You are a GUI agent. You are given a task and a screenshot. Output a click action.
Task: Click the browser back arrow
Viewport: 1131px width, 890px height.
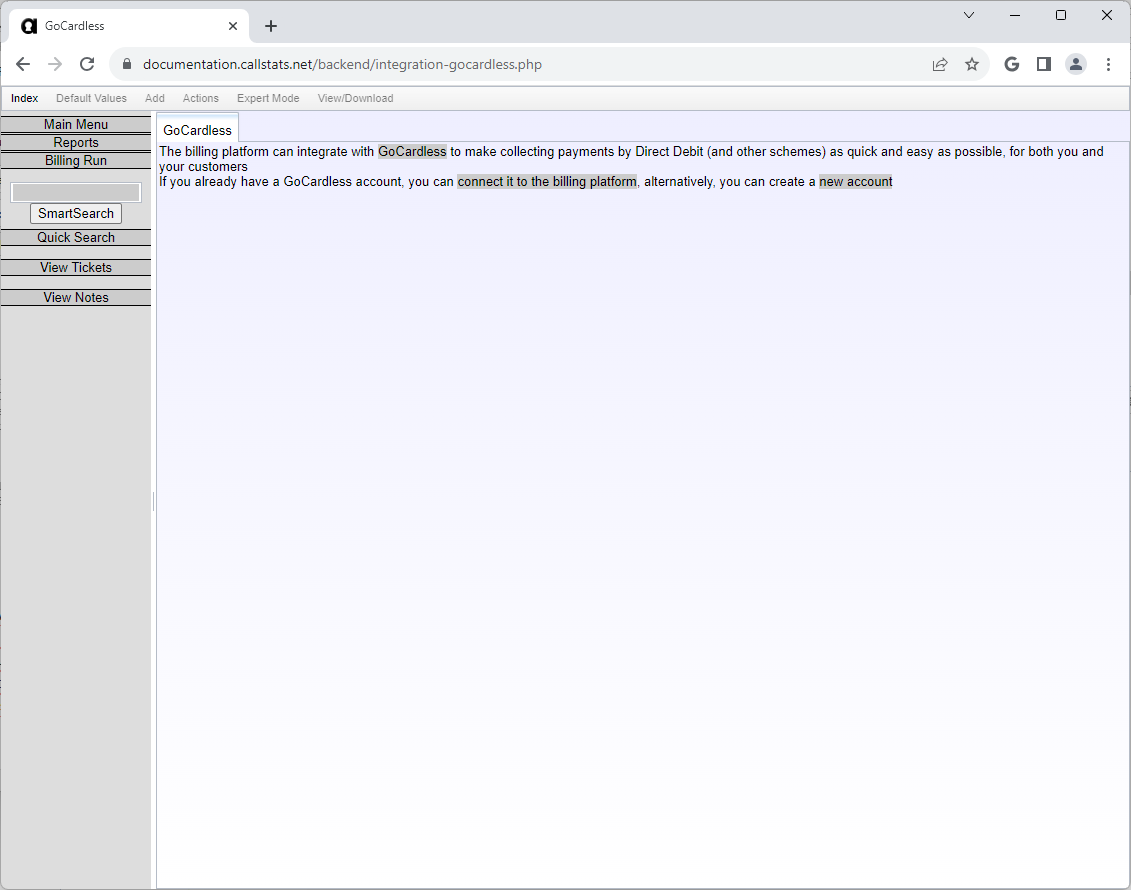click(x=23, y=64)
